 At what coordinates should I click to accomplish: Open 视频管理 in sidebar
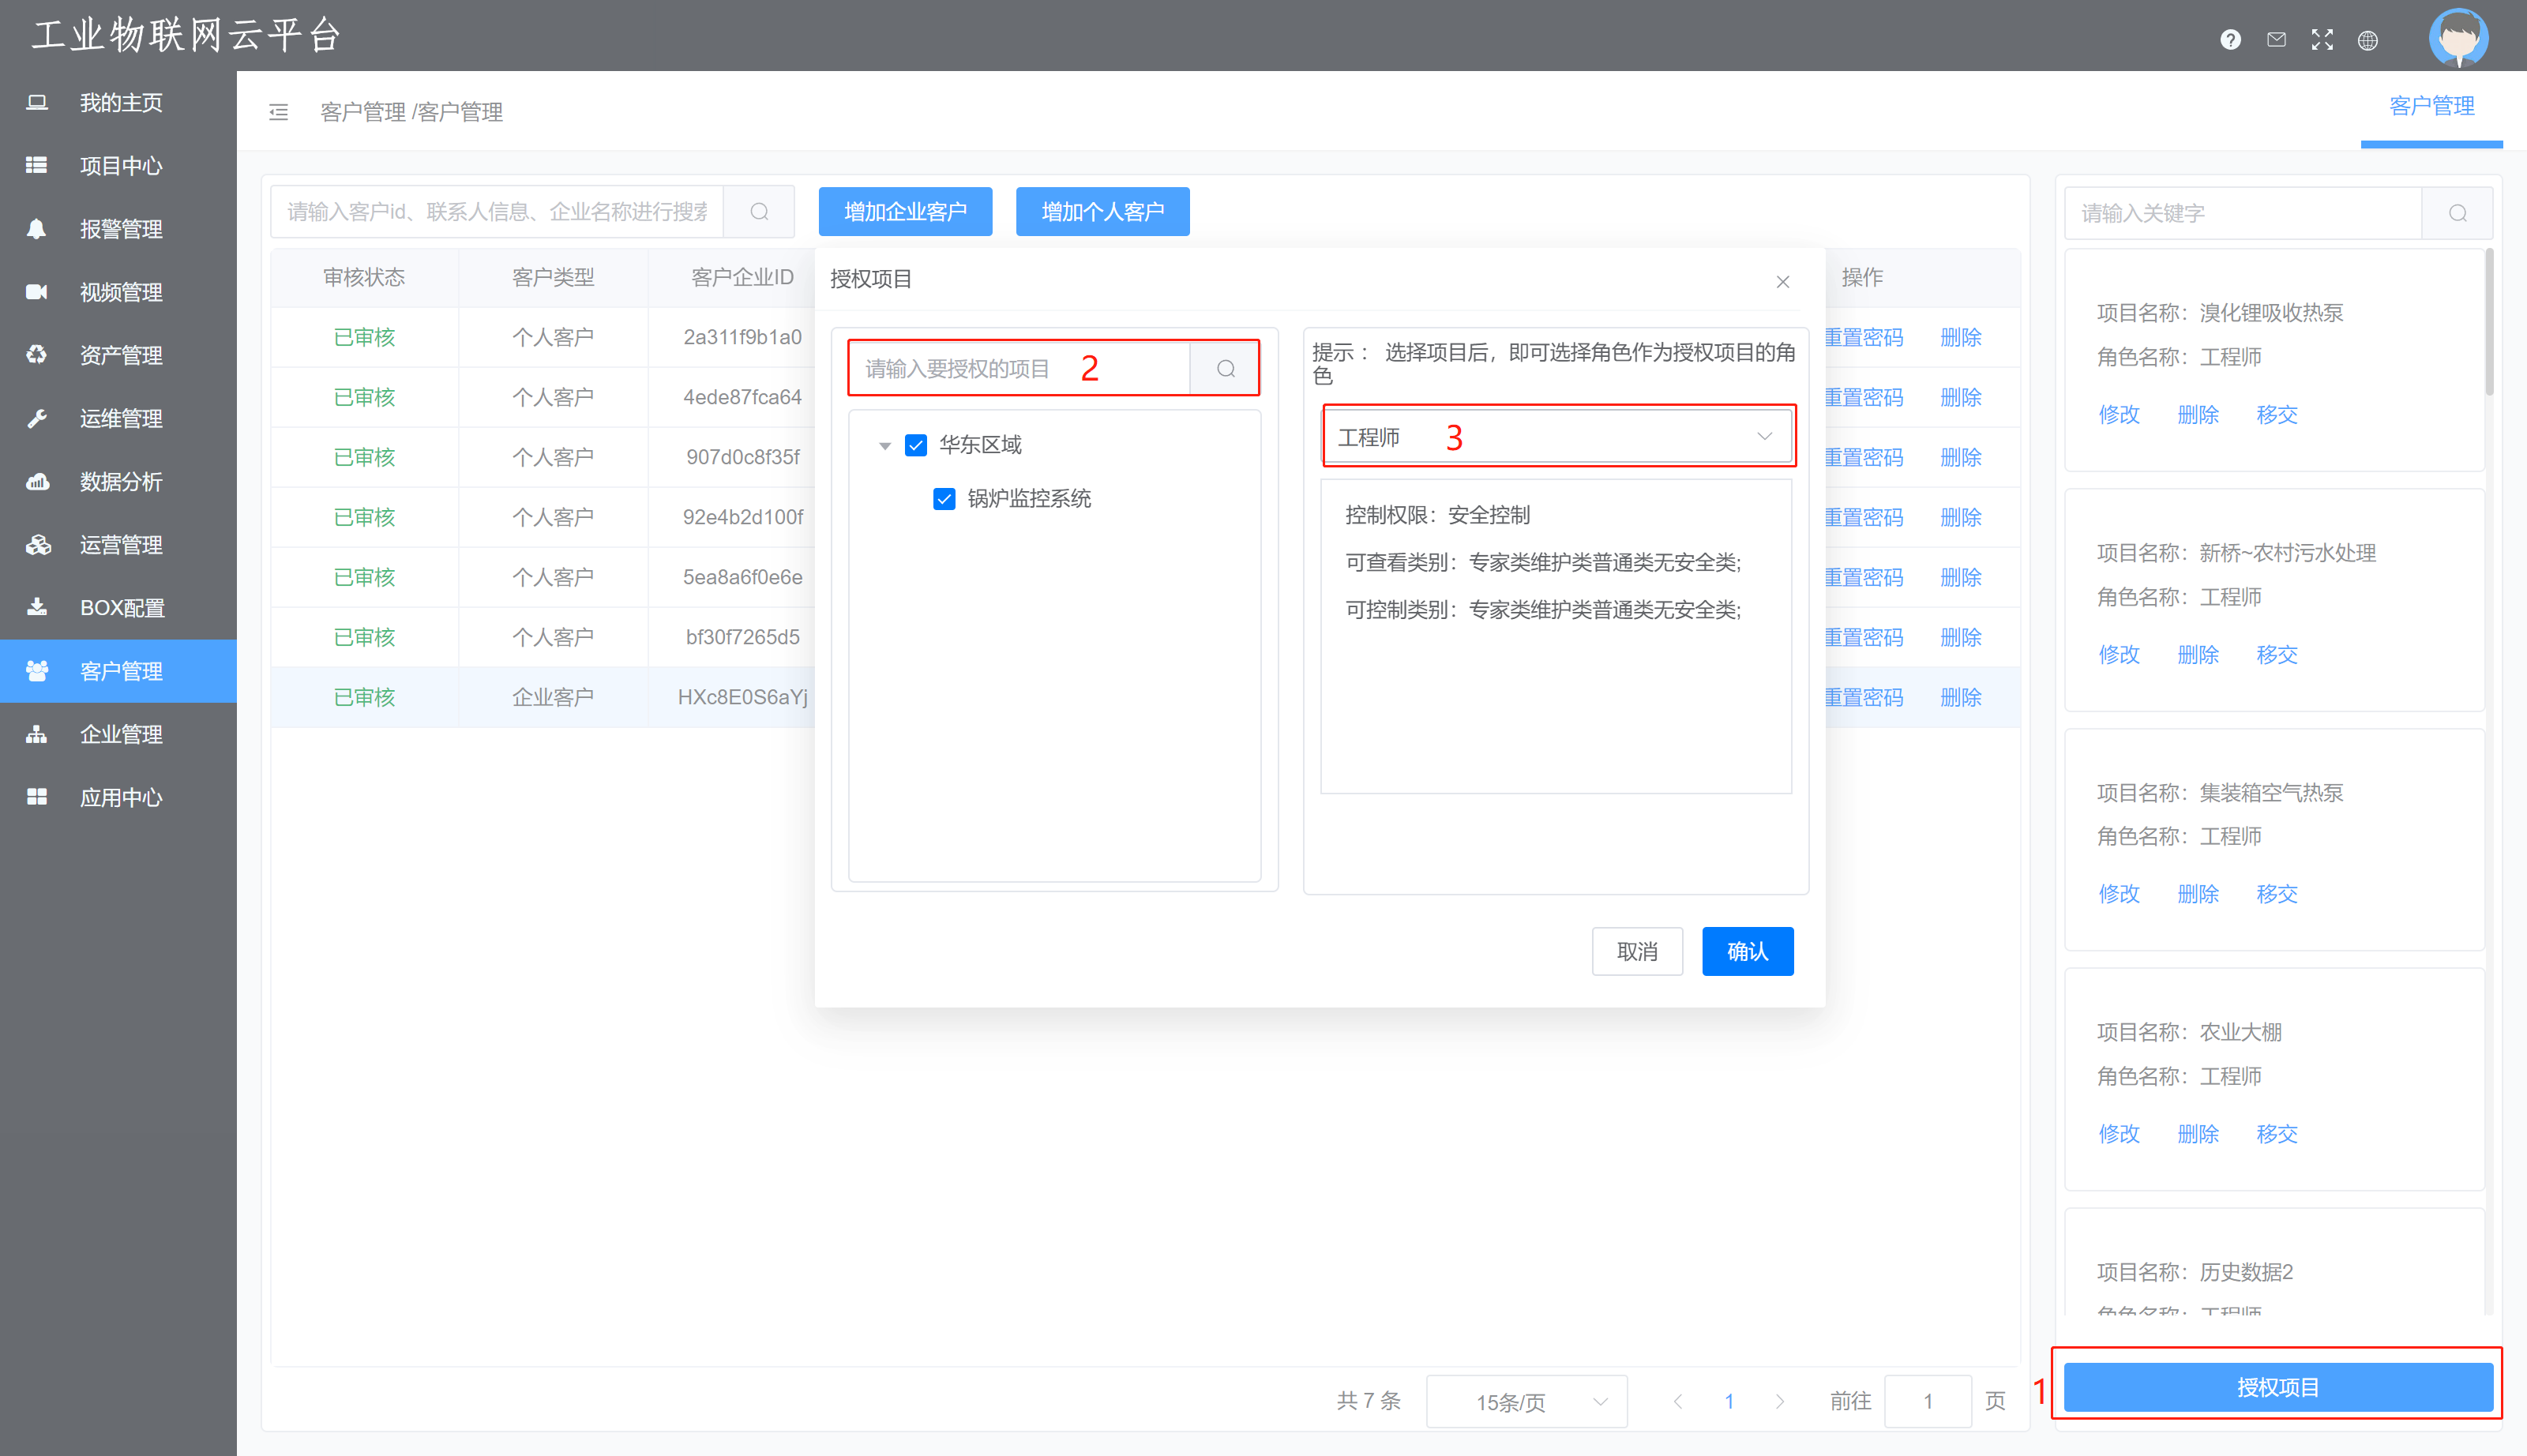[119, 292]
